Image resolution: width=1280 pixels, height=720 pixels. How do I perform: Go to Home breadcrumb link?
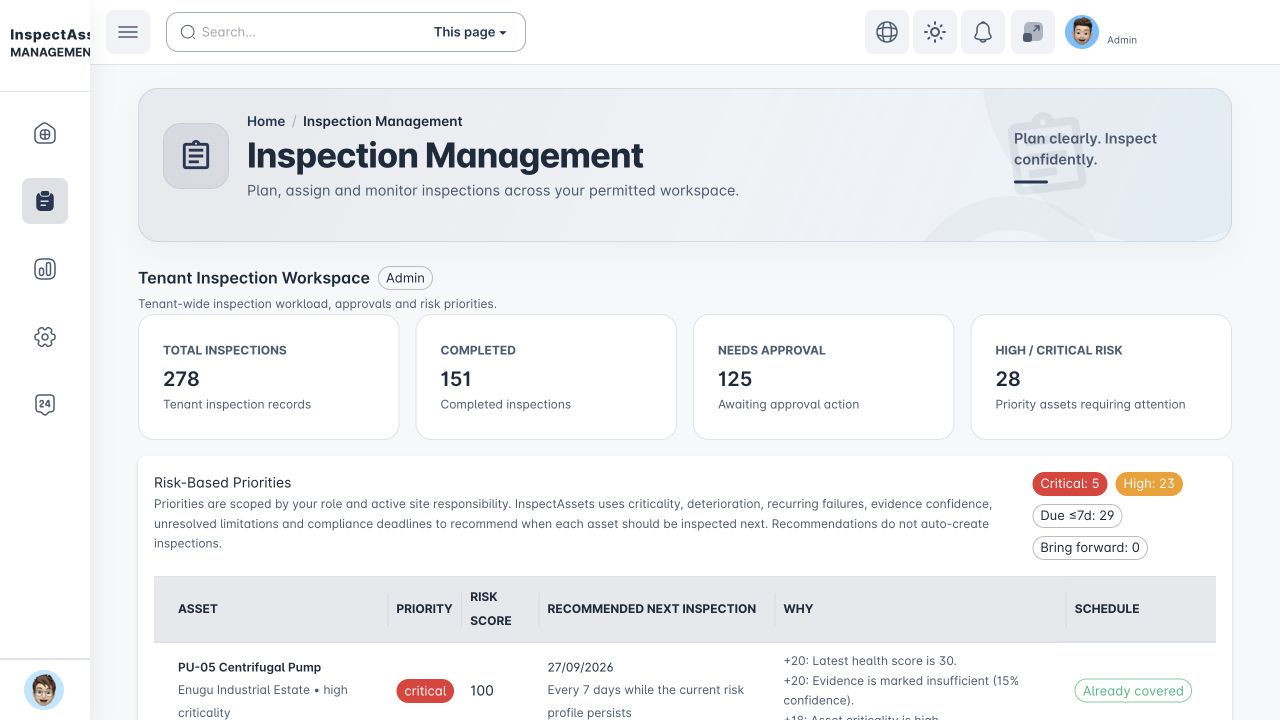[266, 121]
